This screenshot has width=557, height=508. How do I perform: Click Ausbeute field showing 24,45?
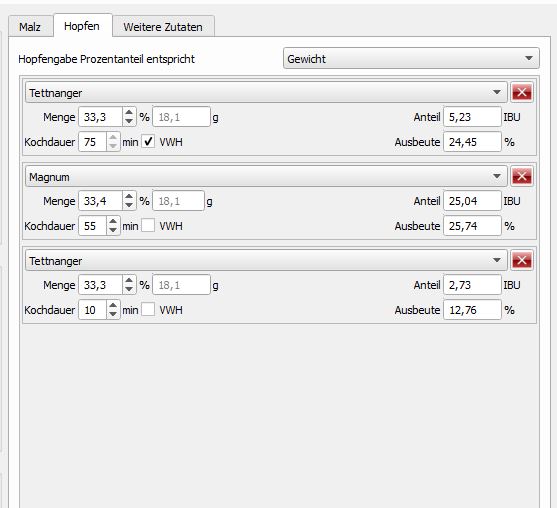tap(472, 142)
